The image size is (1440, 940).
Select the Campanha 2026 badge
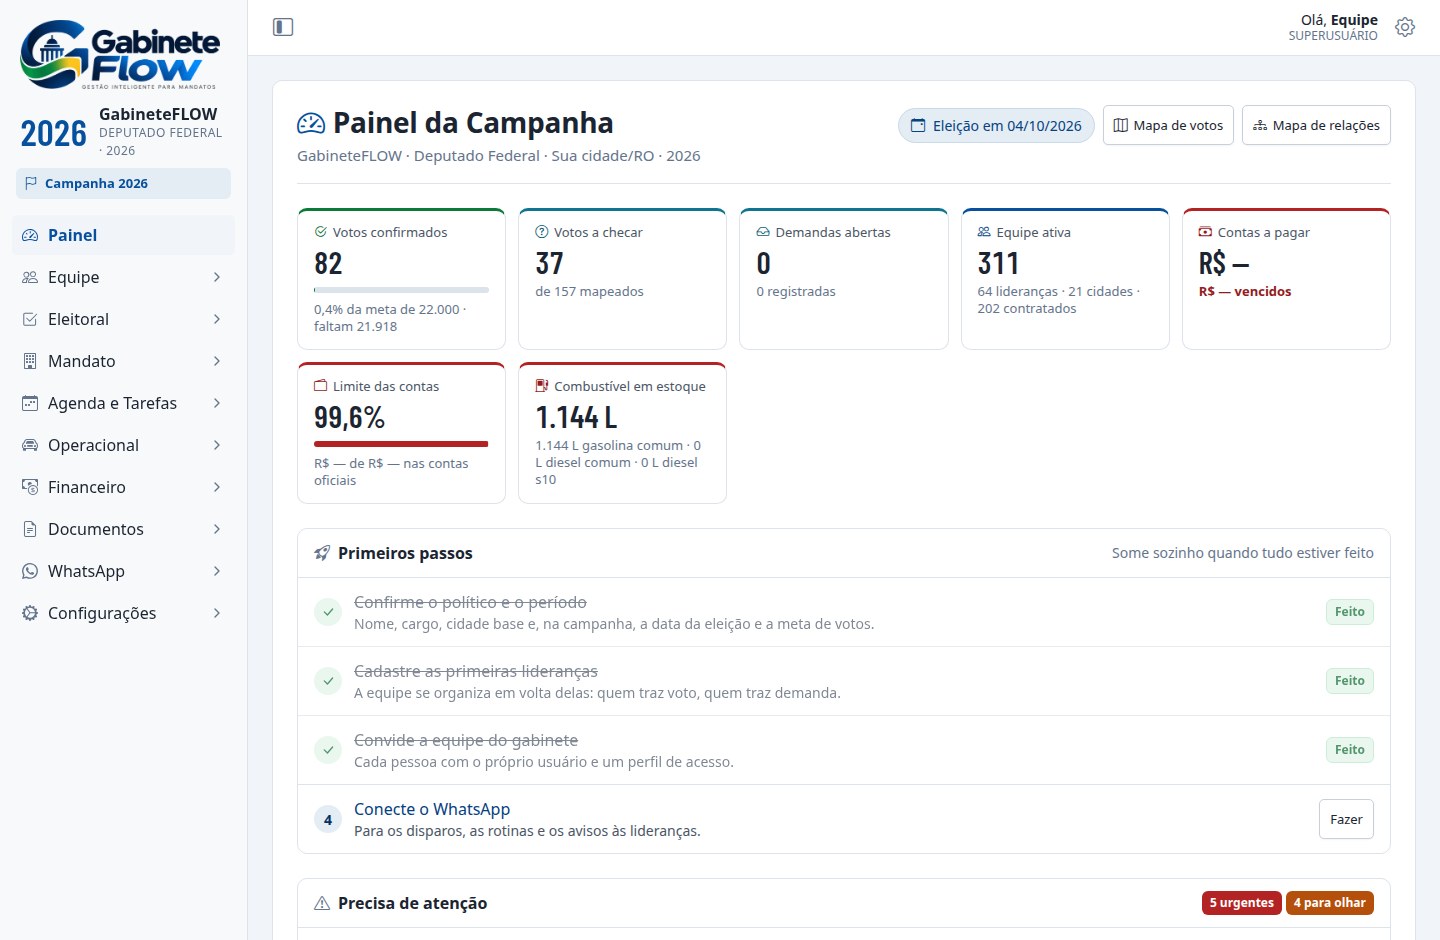click(123, 183)
